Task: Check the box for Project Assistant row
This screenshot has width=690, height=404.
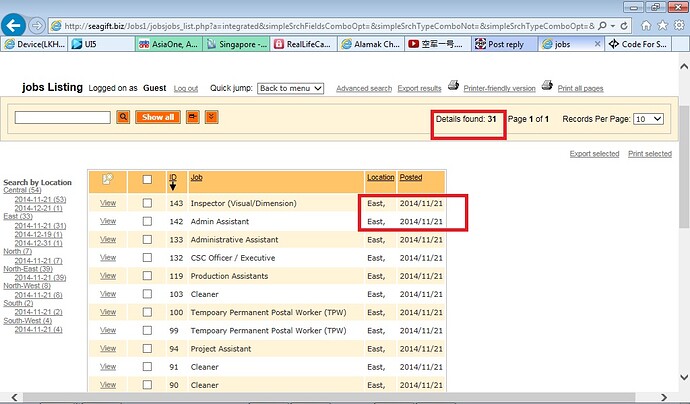Action: coord(147,349)
